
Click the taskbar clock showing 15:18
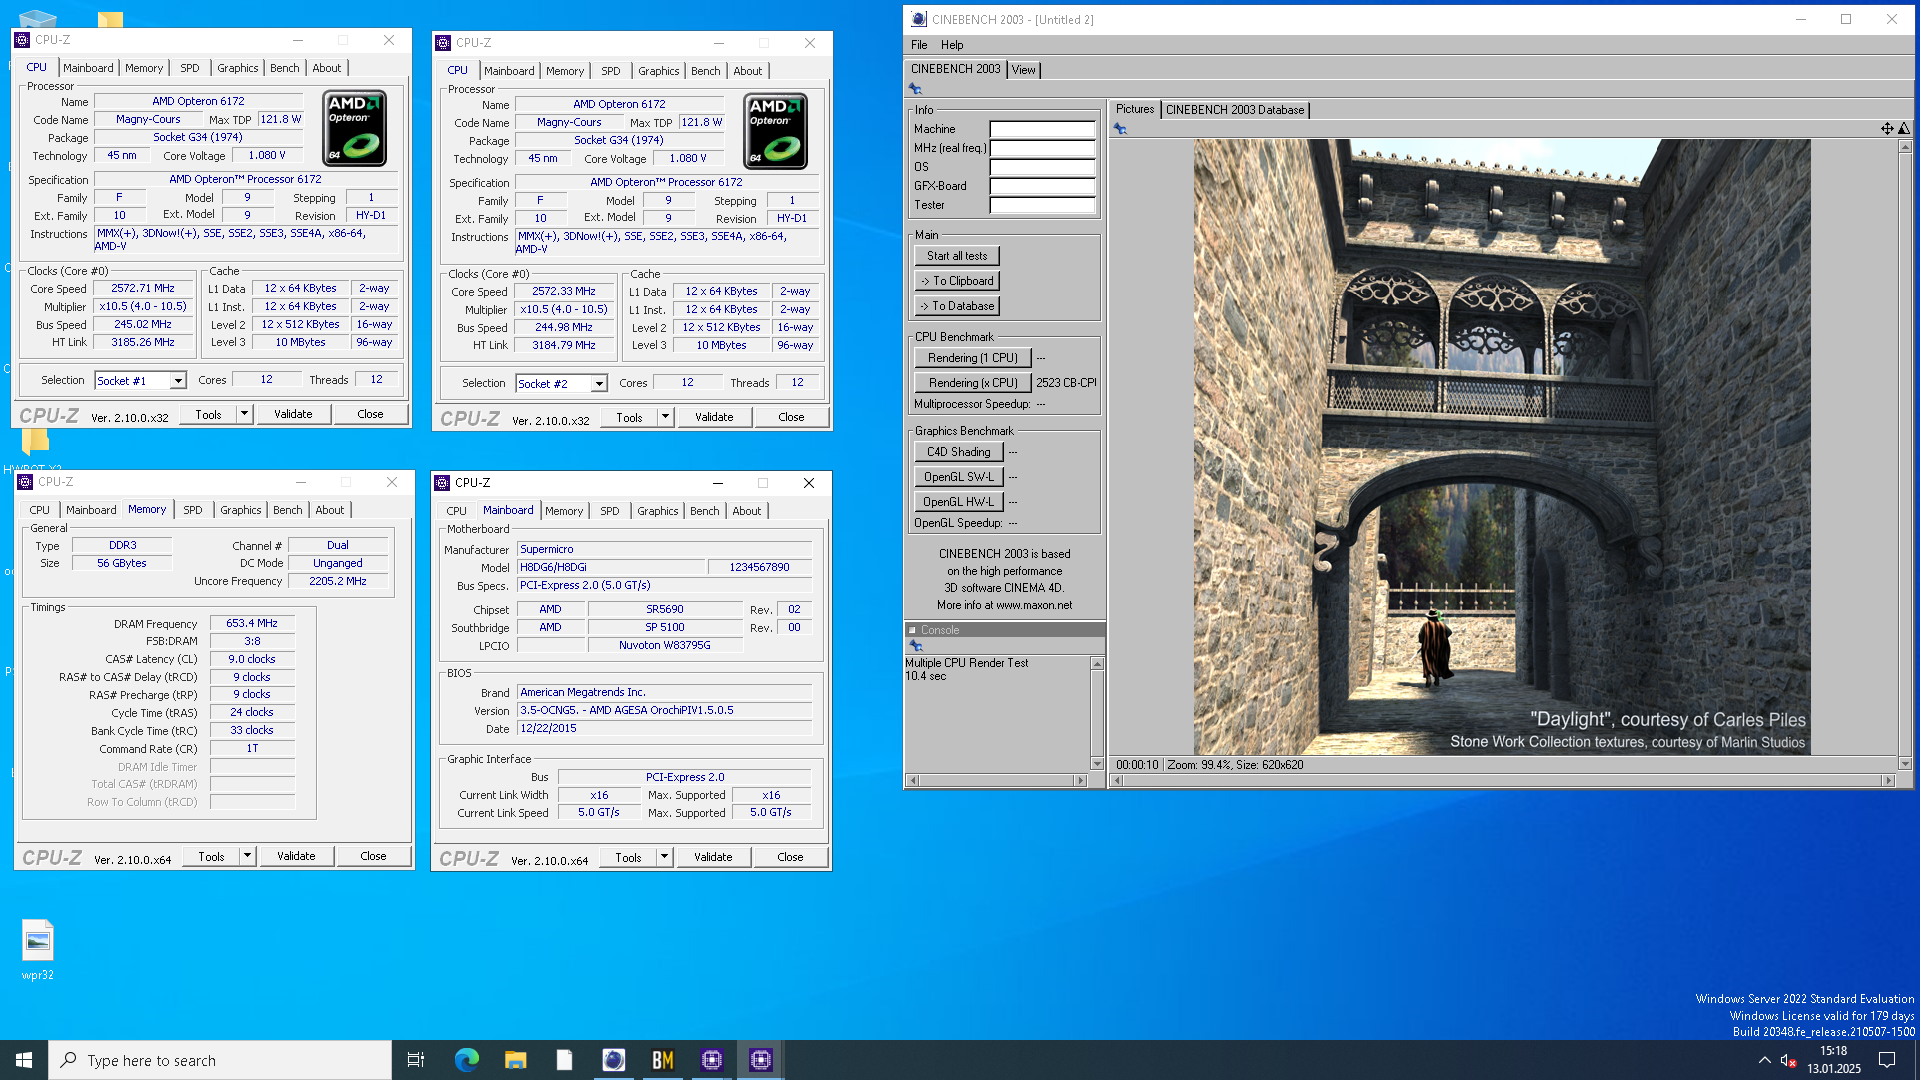[x=1834, y=1060]
